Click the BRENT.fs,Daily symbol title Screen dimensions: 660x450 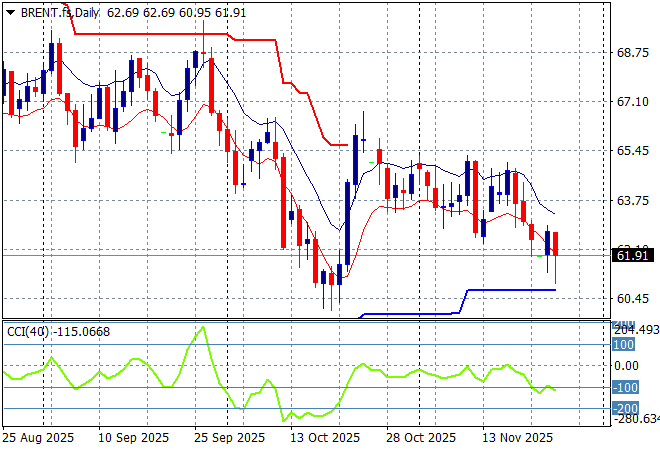pyautogui.click(x=60, y=13)
